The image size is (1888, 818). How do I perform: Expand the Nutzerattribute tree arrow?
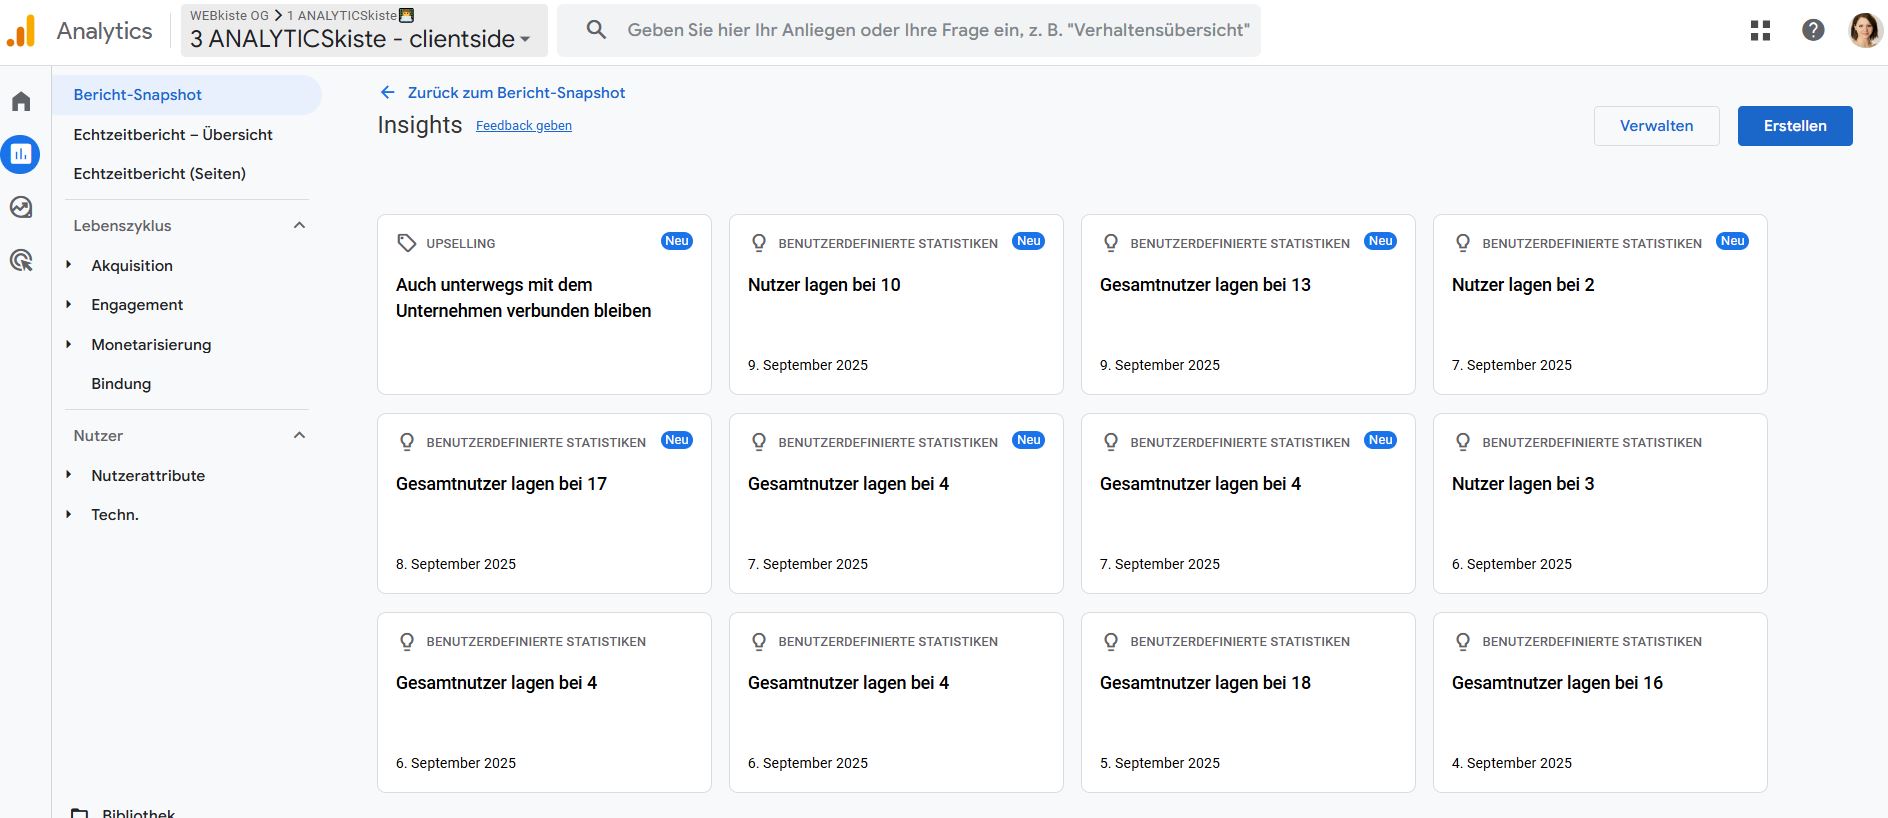(69, 475)
